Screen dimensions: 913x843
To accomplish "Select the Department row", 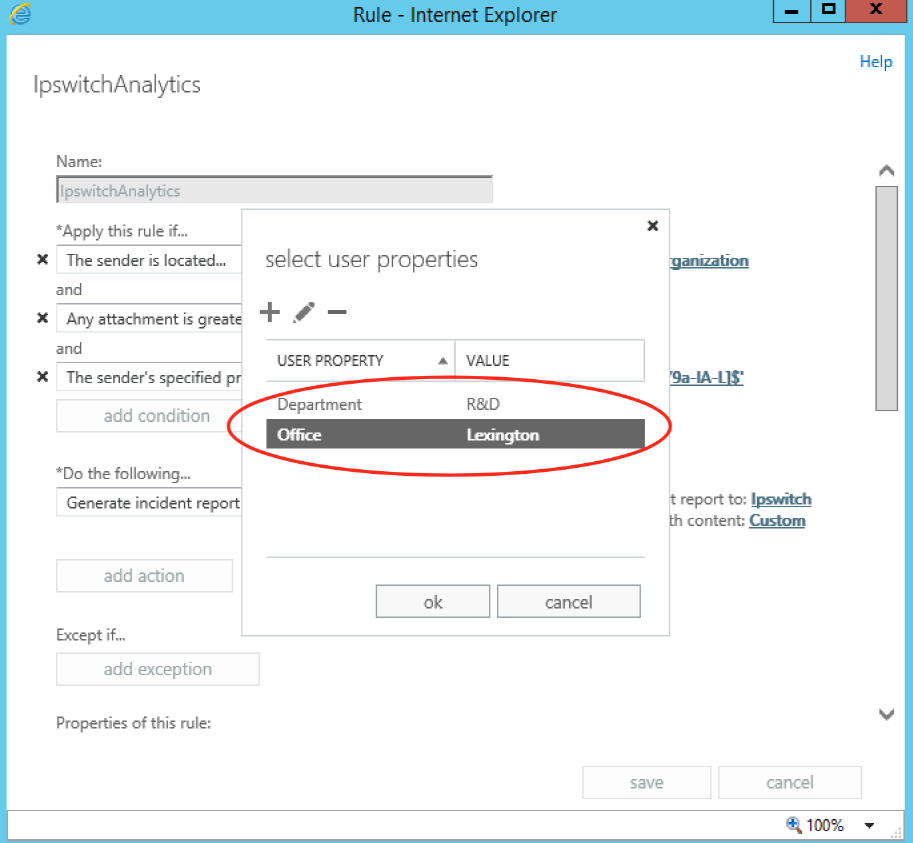I will [x=455, y=404].
